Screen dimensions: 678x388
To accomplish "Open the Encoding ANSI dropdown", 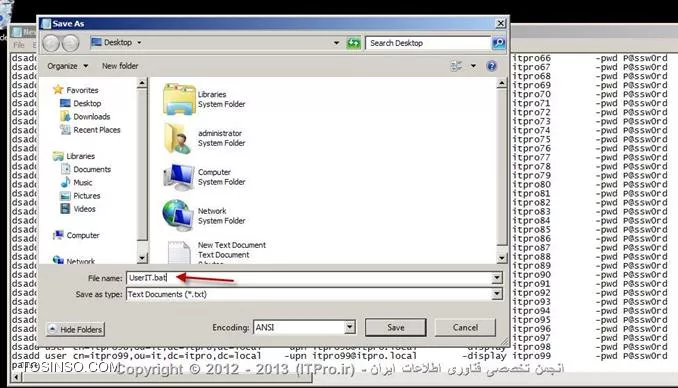I will pos(350,327).
